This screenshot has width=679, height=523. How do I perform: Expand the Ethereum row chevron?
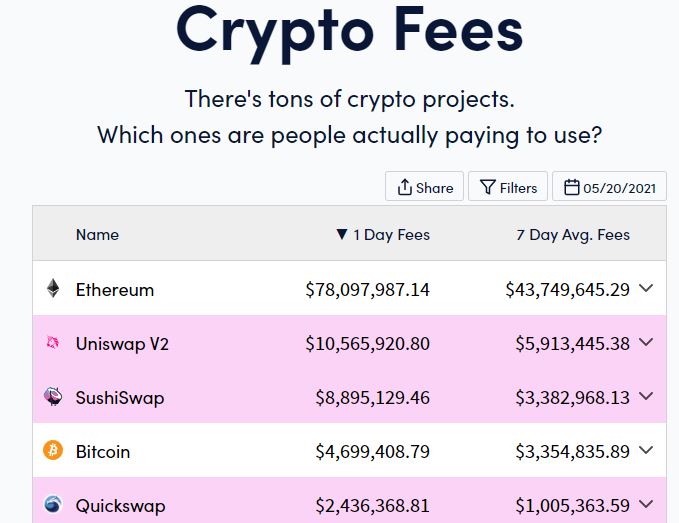coord(646,288)
